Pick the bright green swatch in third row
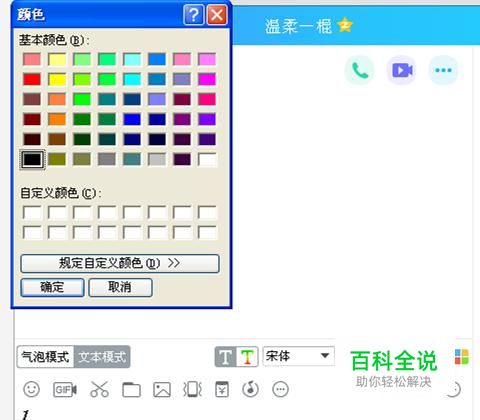Viewport: 480px width, 420px height. click(x=82, y=99)
